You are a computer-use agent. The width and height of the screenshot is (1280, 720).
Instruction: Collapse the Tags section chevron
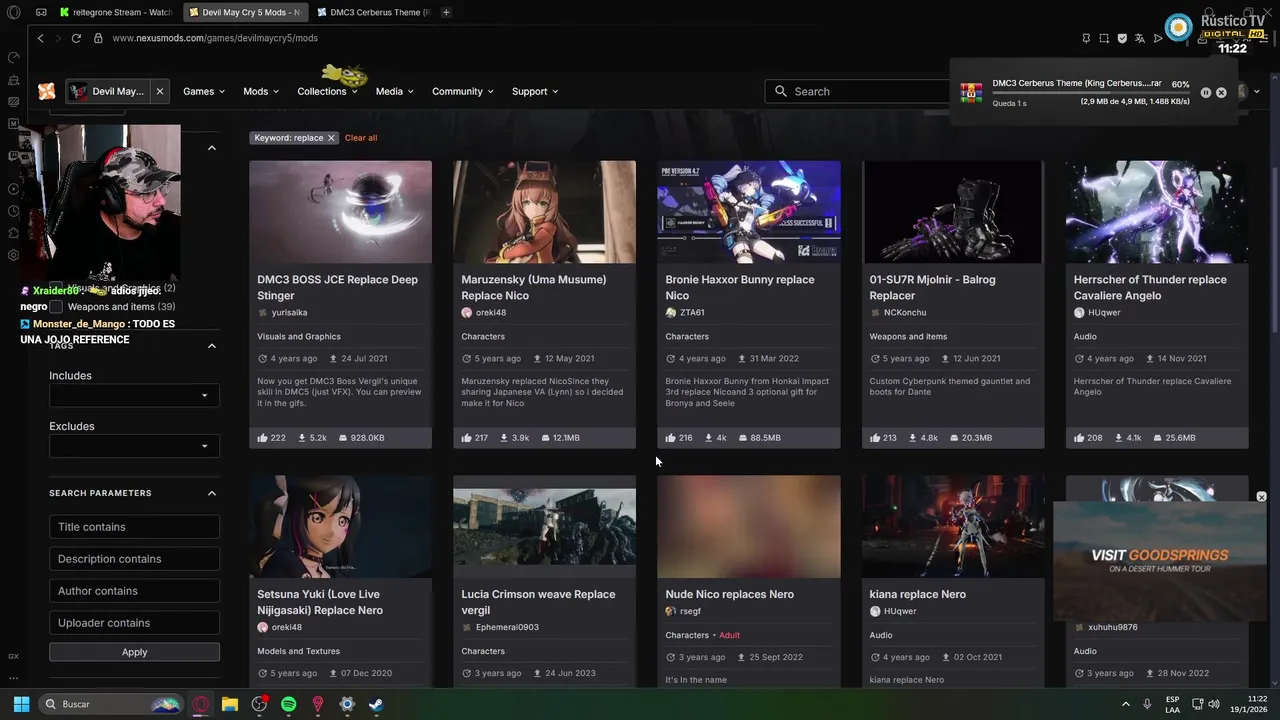(212, 346)
